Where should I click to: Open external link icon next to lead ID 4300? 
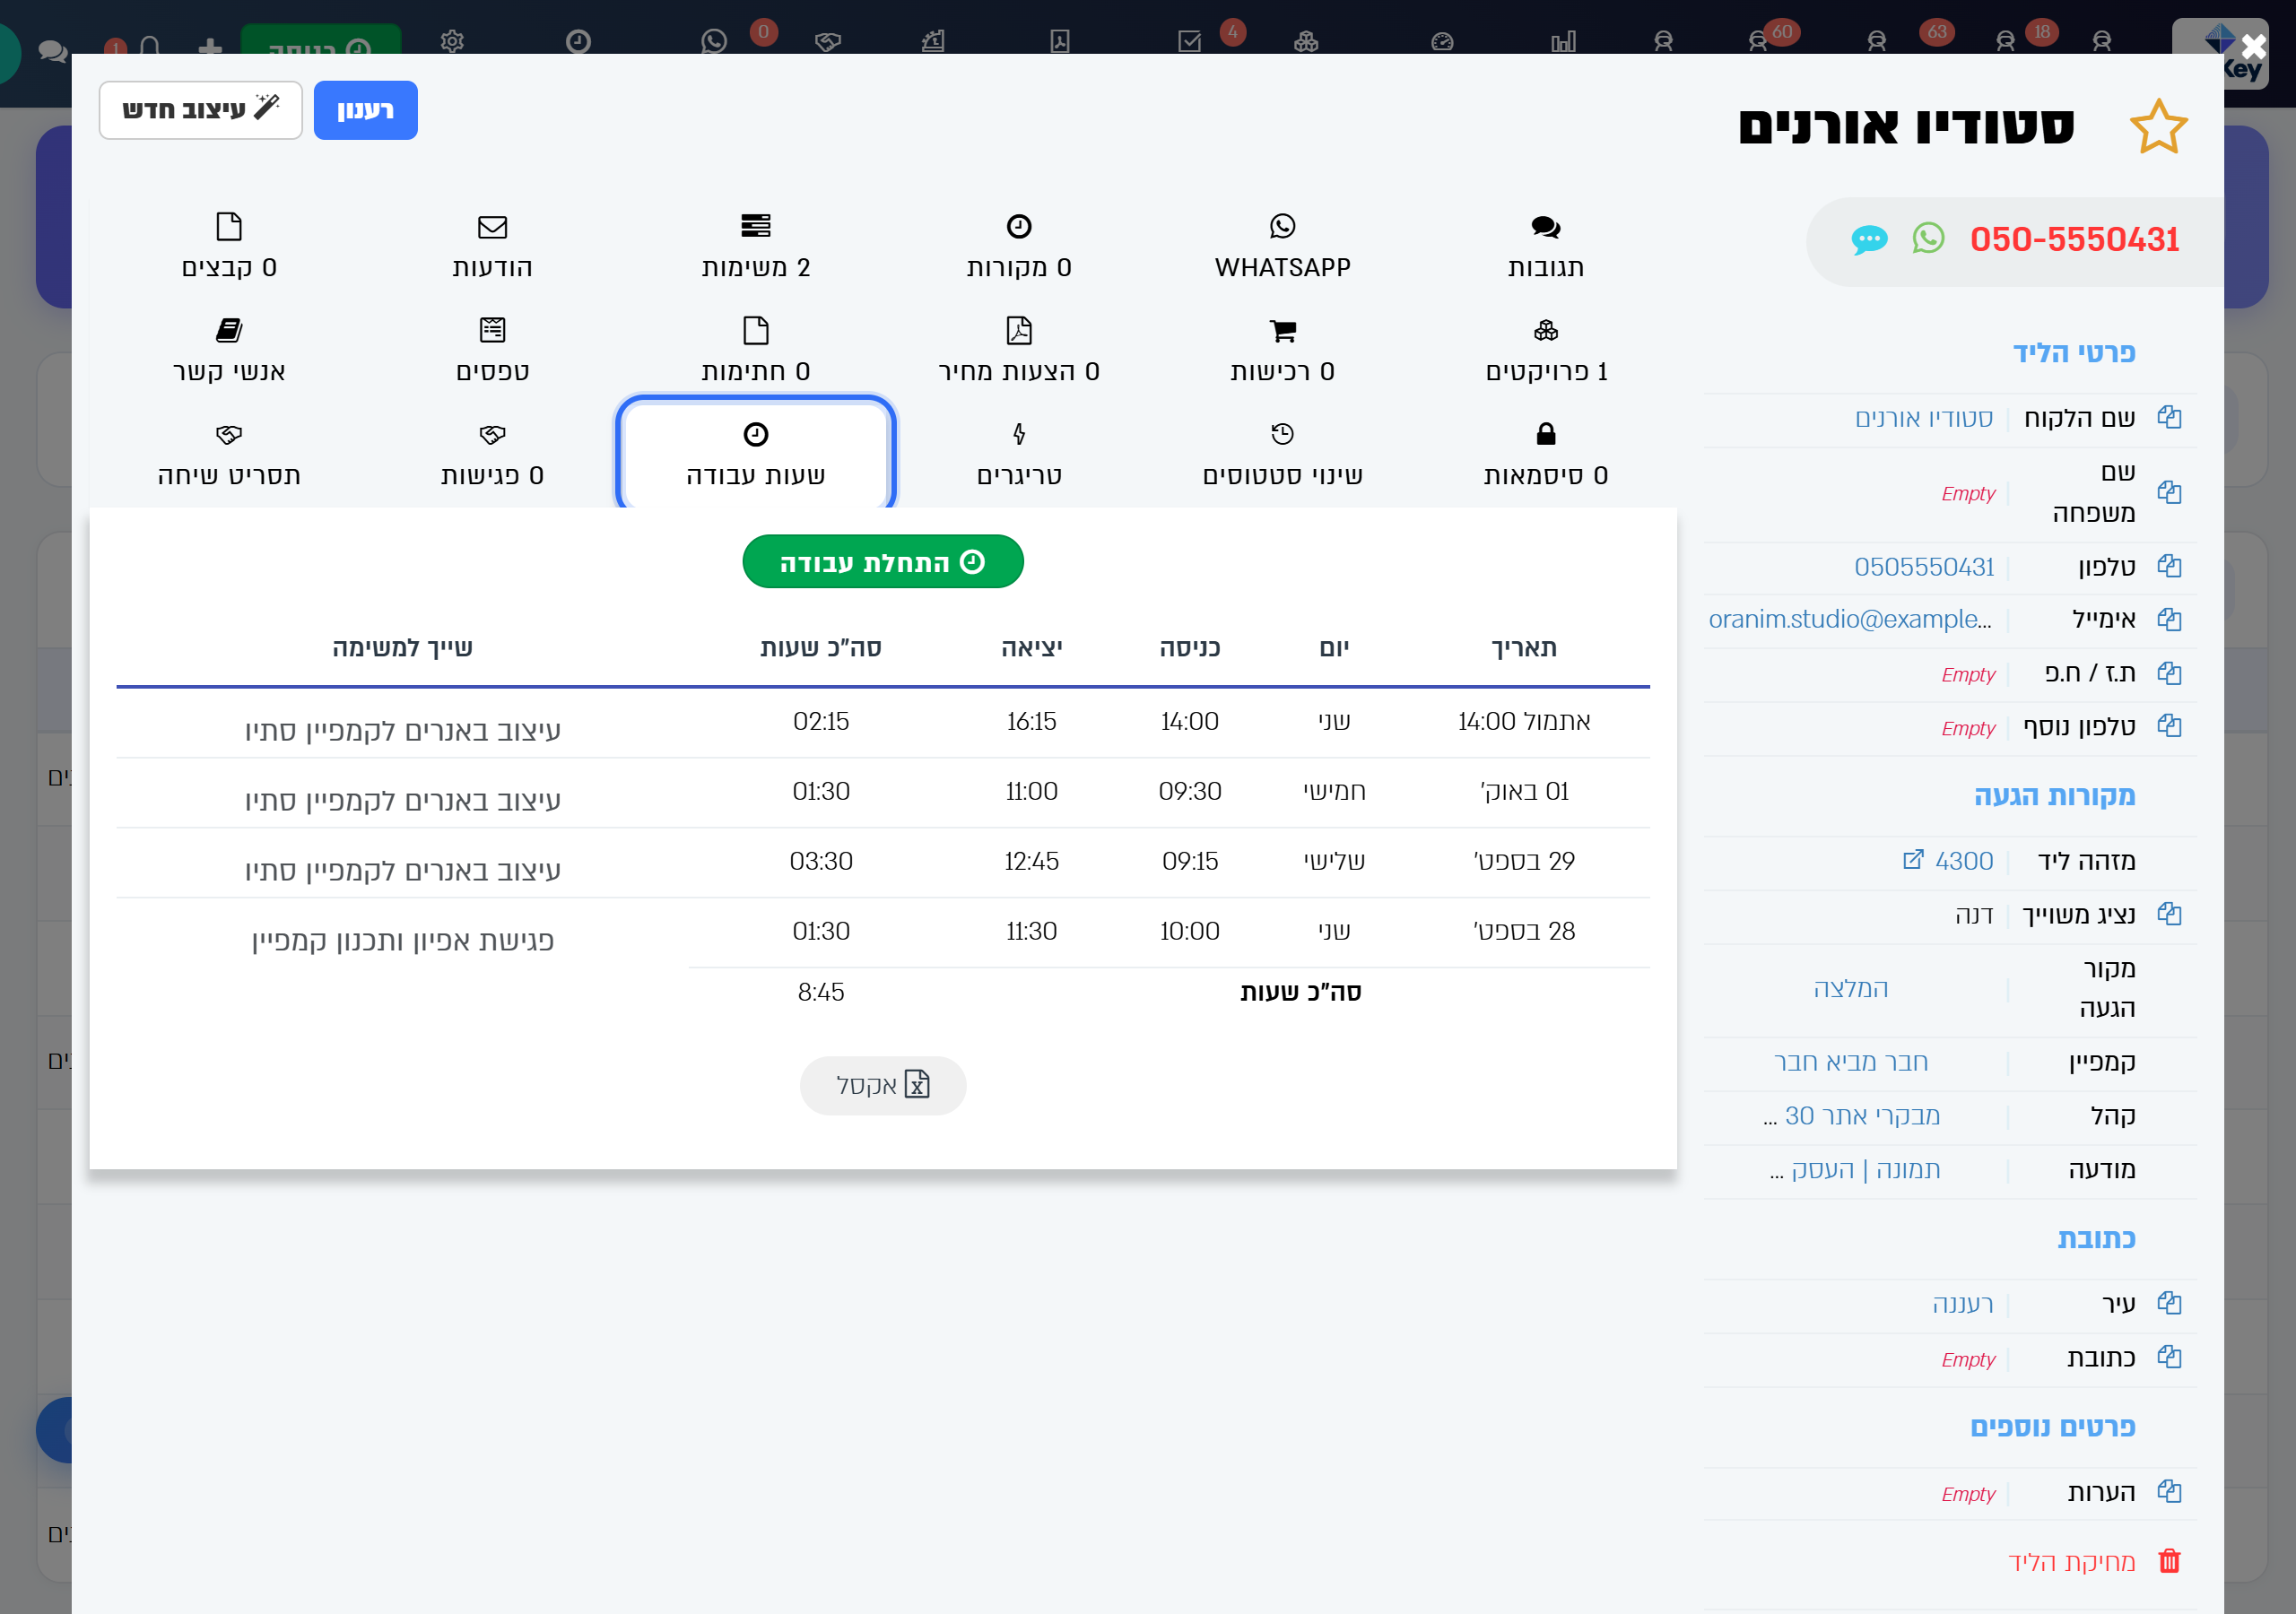tap(1912, 860)
